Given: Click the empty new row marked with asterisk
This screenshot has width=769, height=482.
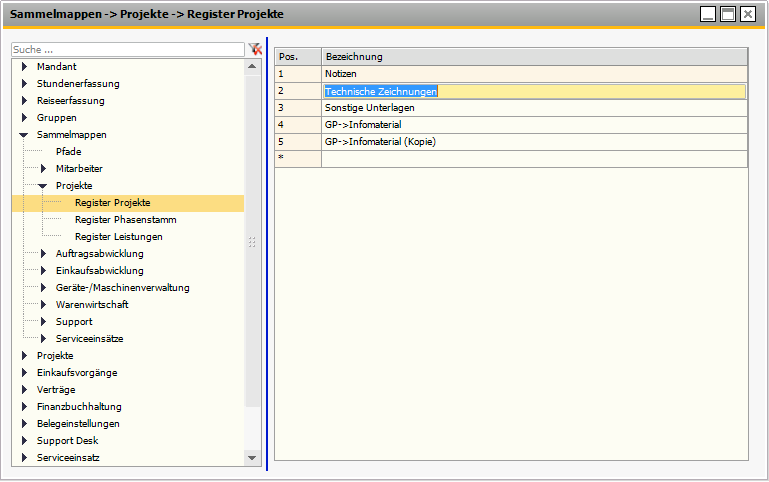Looking at the screenshot, I should point(534,159).
